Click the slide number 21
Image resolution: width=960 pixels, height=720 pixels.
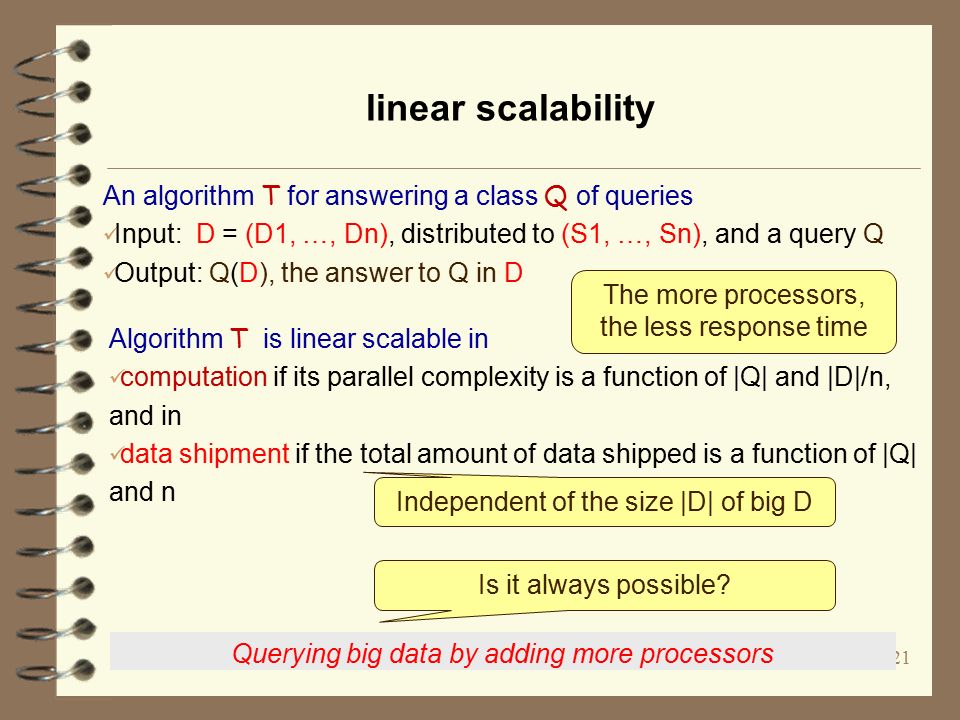(902, 658)
